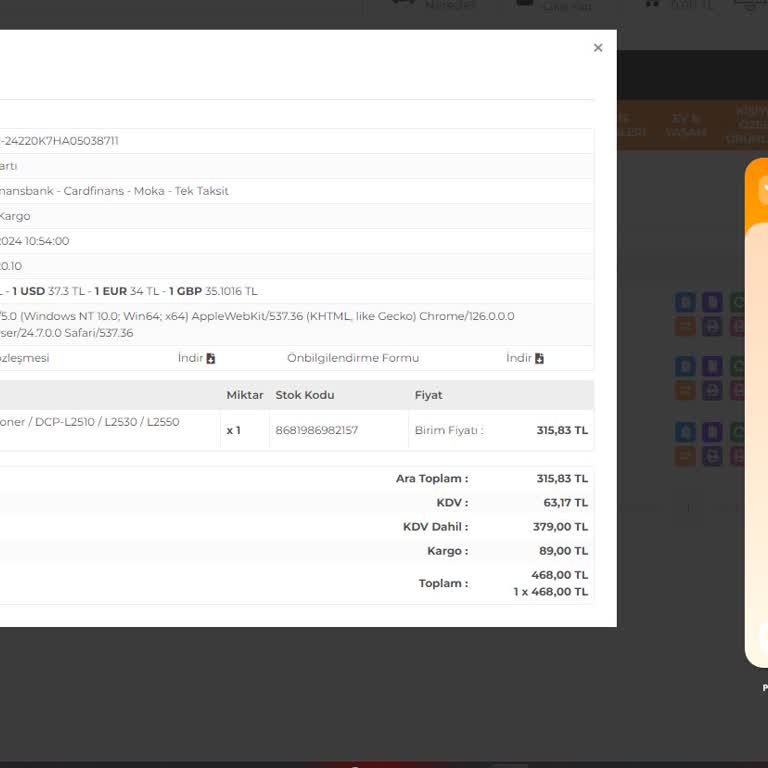The height and width of the screenshot is (768, 768).
Task: Click the Önbilgilendirme Formu label
Action: [353, 358]
